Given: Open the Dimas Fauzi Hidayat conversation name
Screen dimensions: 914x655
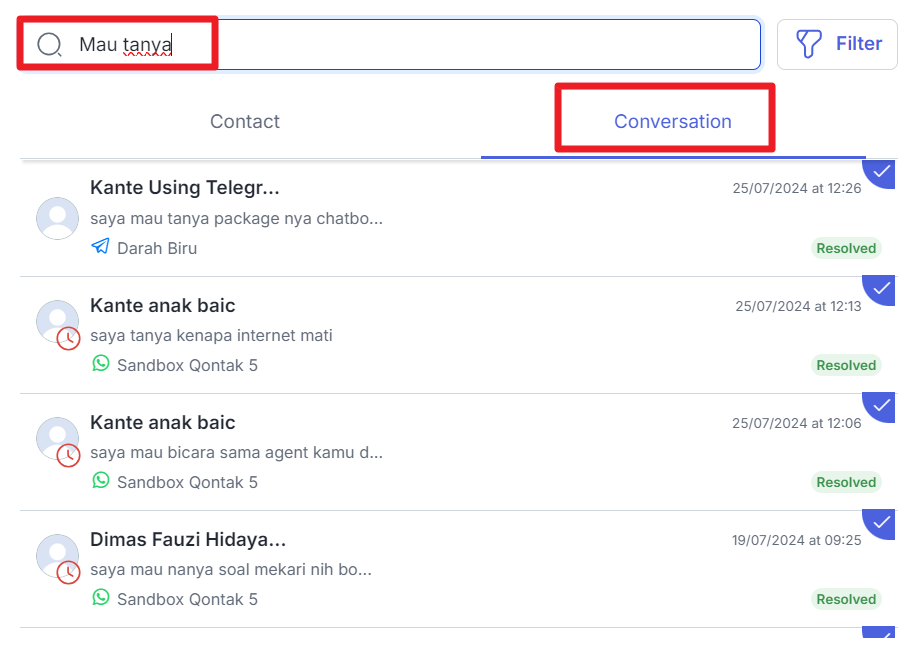Looking at the screenshot, I should tap(188, 540).
